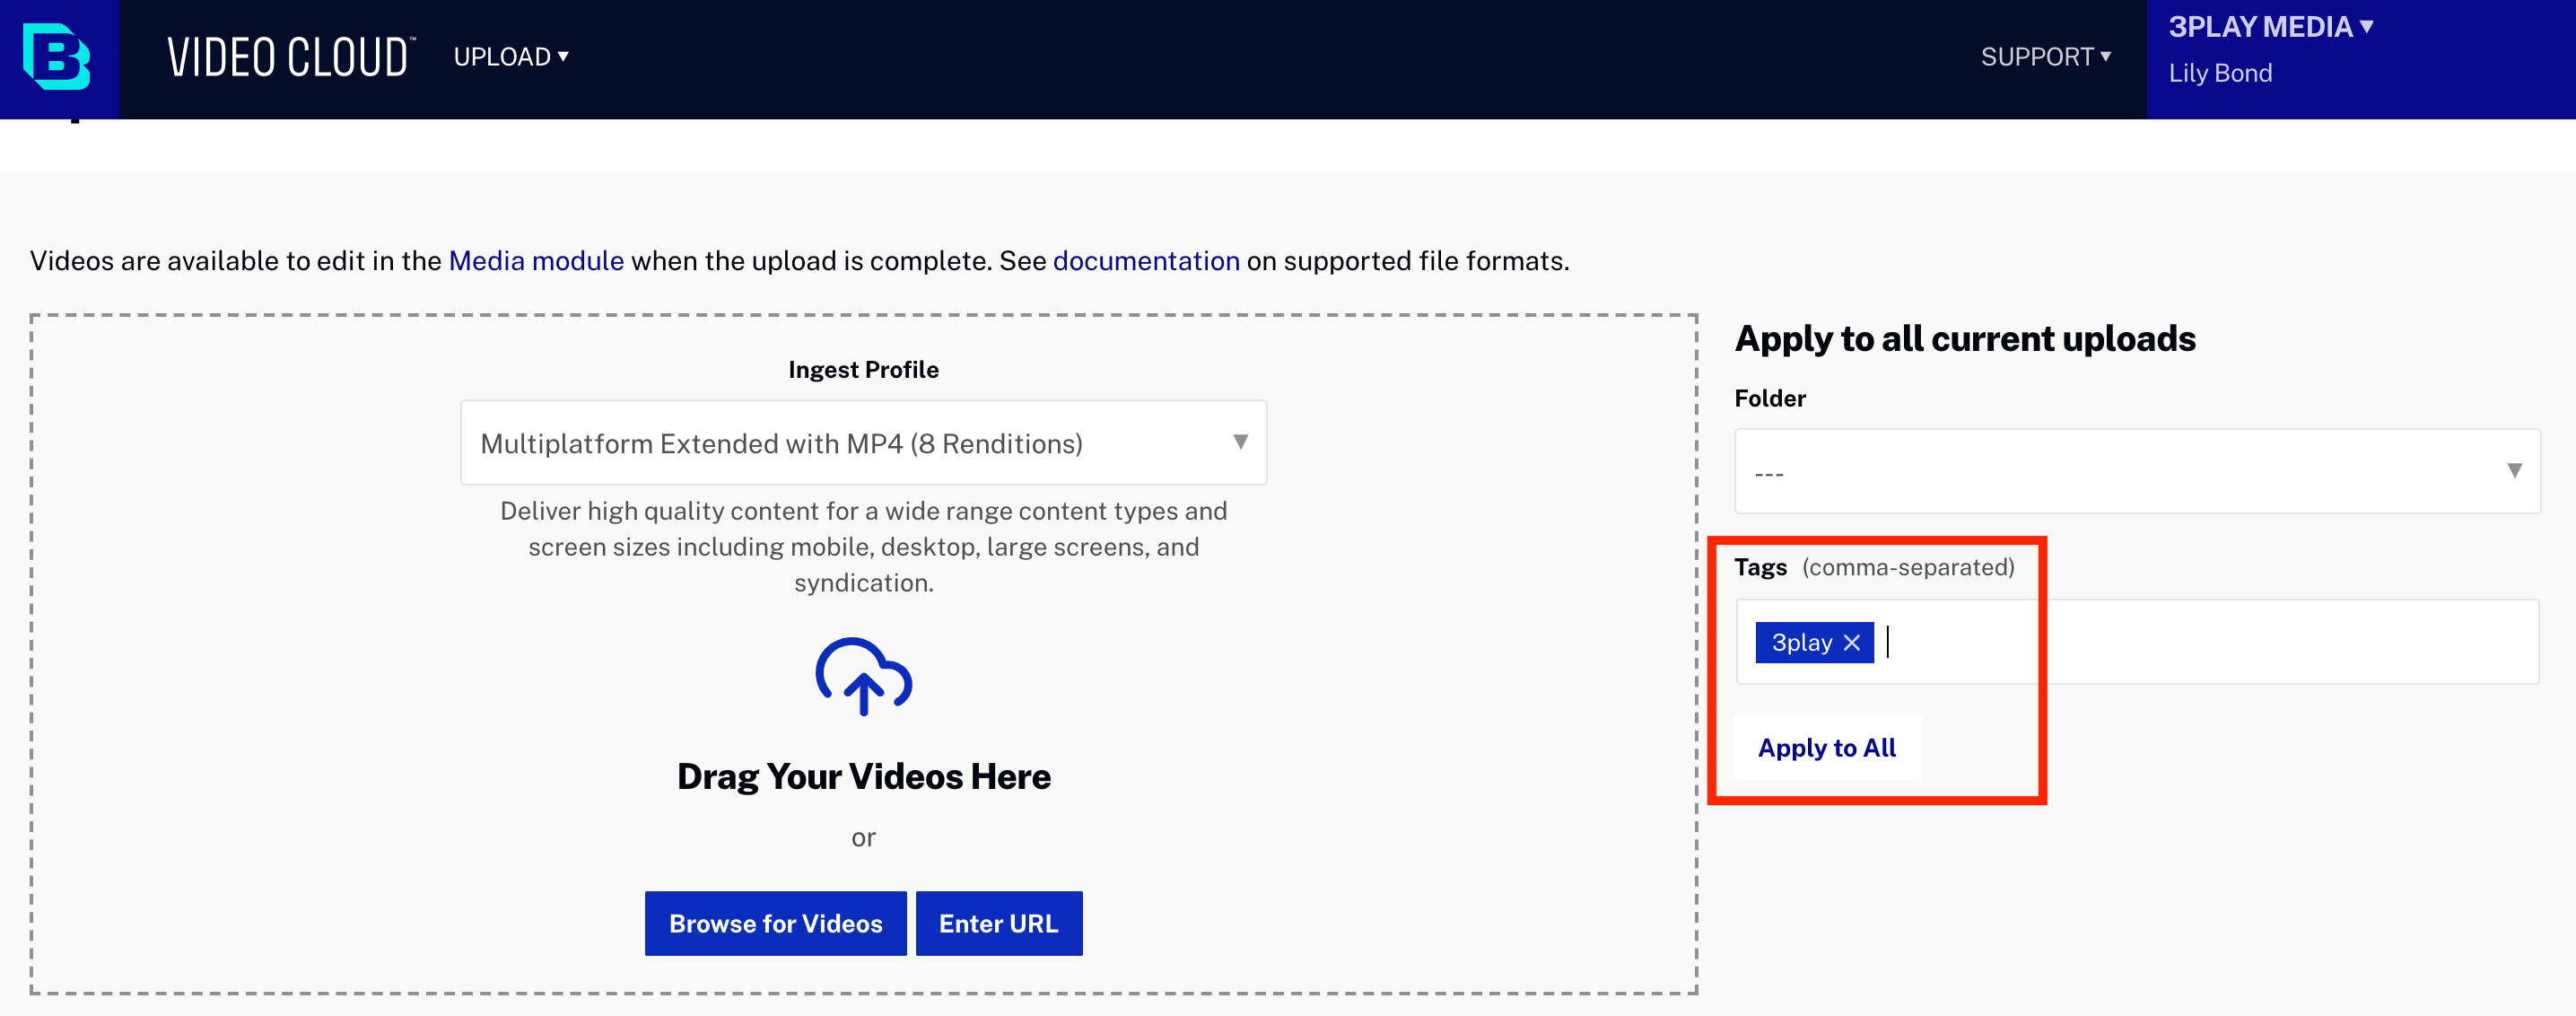The image size is (2576, 1016).
Task: Click the cloud upload arrow icon
Action: (x=863, y=677)
